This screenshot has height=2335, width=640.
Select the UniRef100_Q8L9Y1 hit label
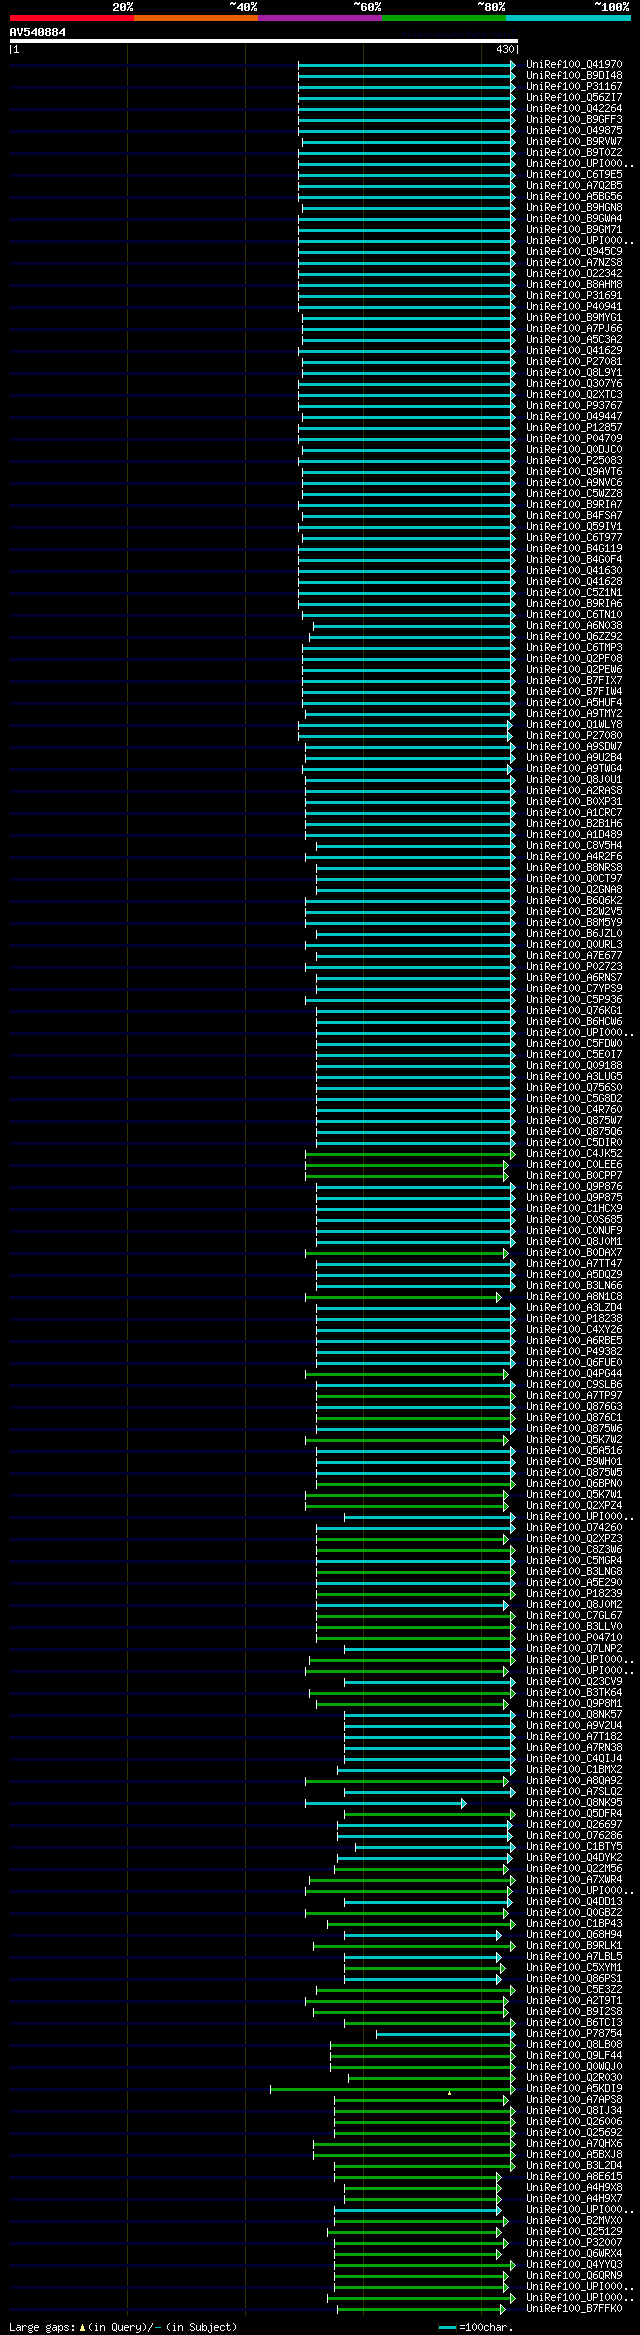coord(574,373)
